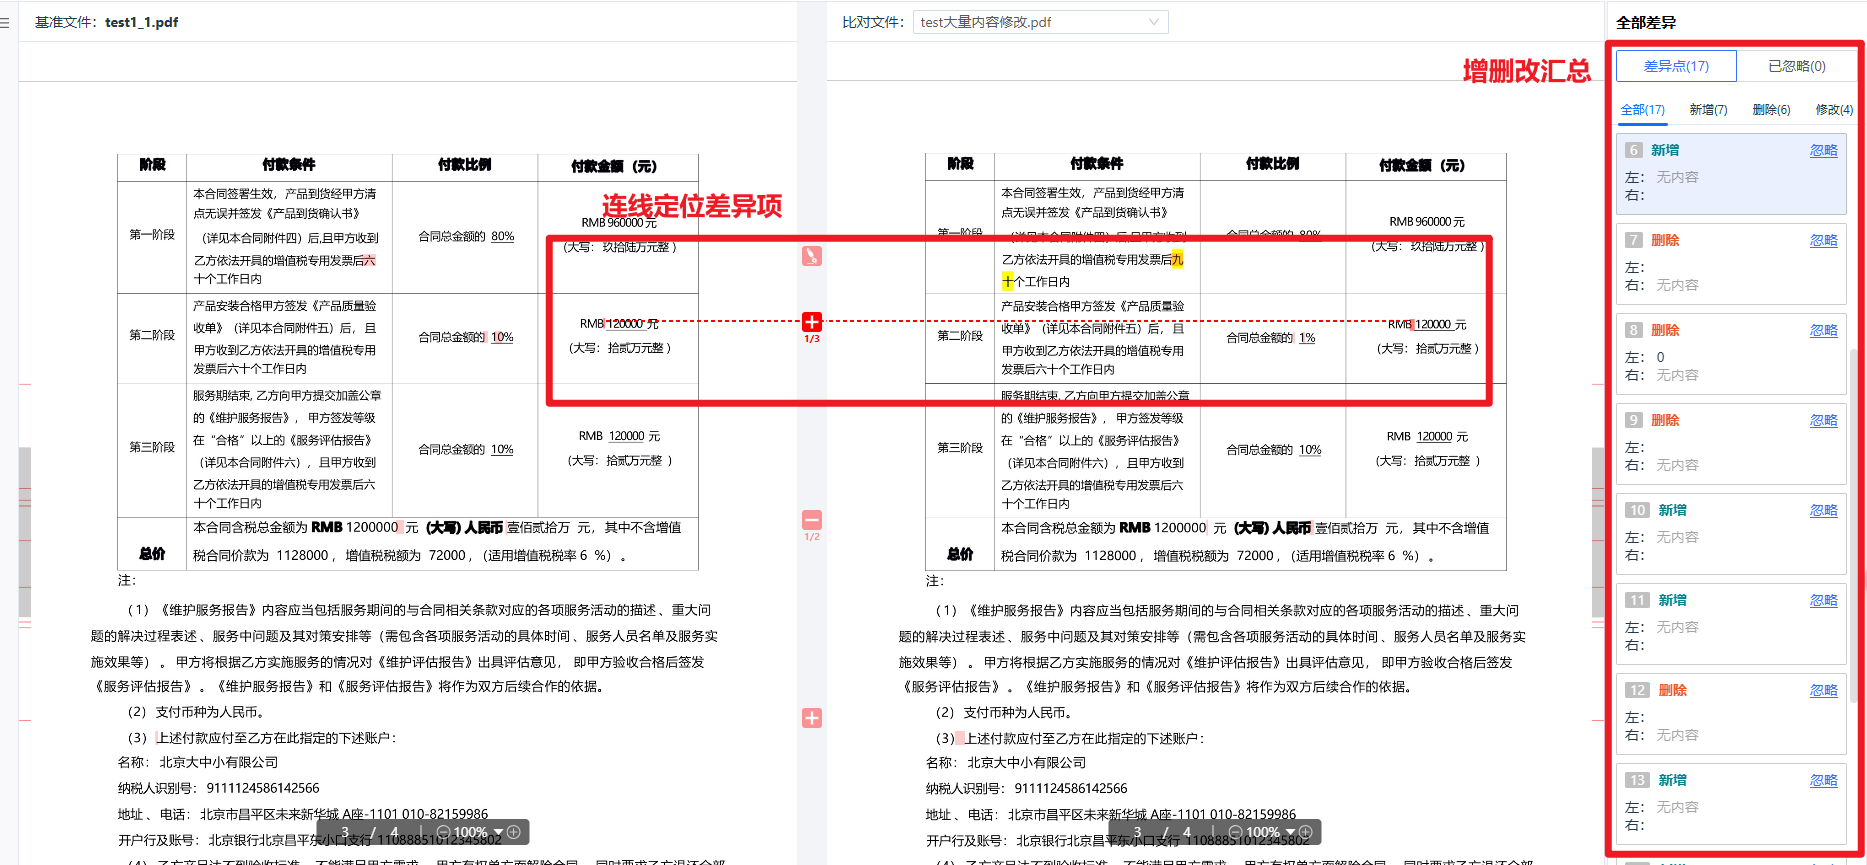Select the 修改(4) filter tab

1834,110
